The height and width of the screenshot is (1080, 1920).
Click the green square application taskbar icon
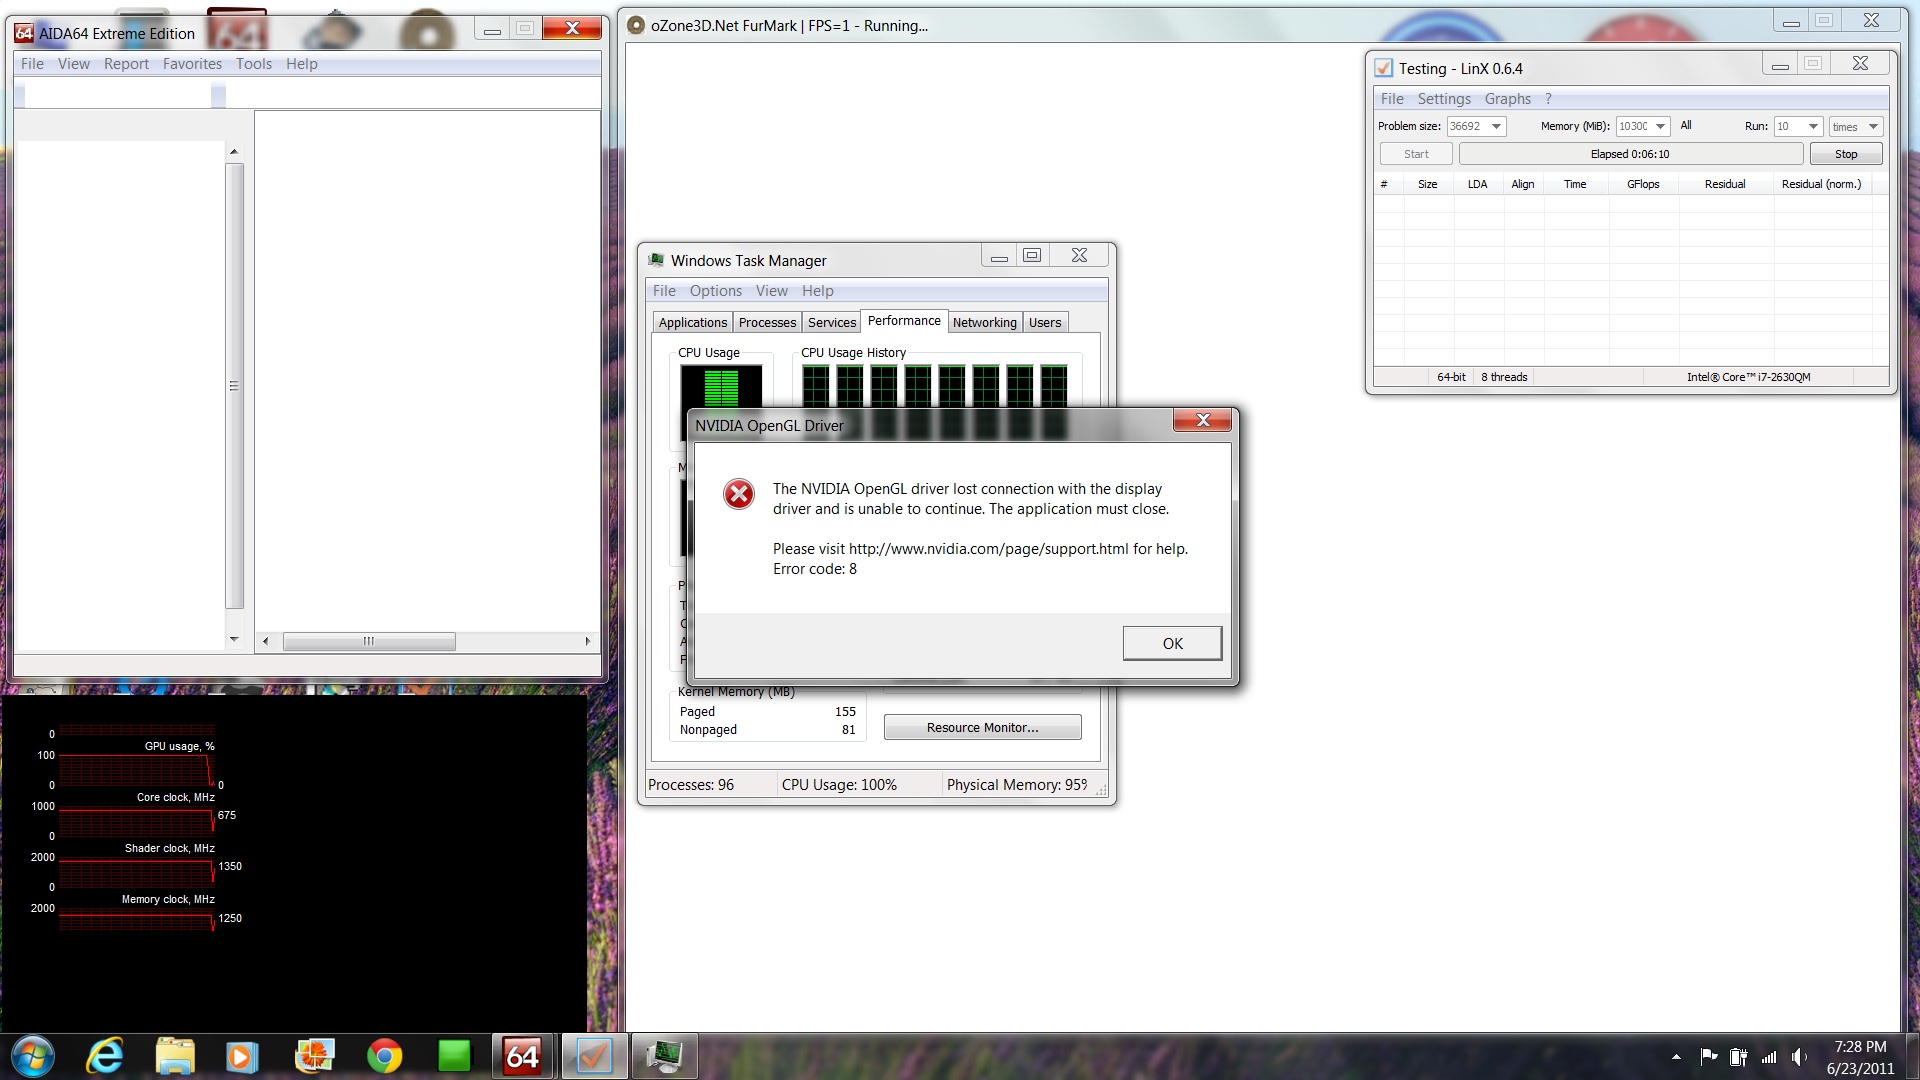454,1056
